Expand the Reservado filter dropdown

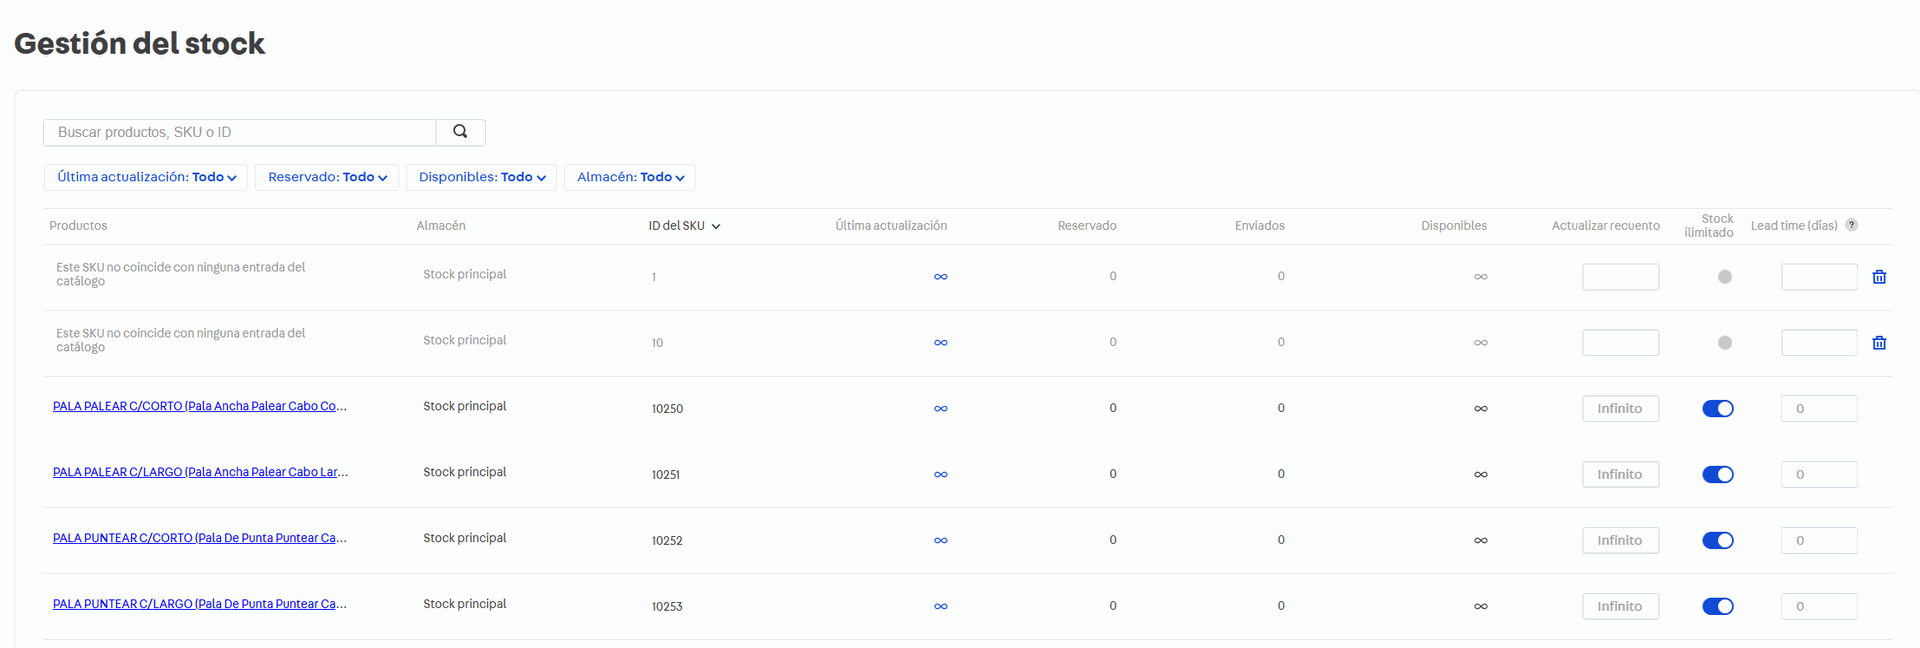(x=327, y=177)
